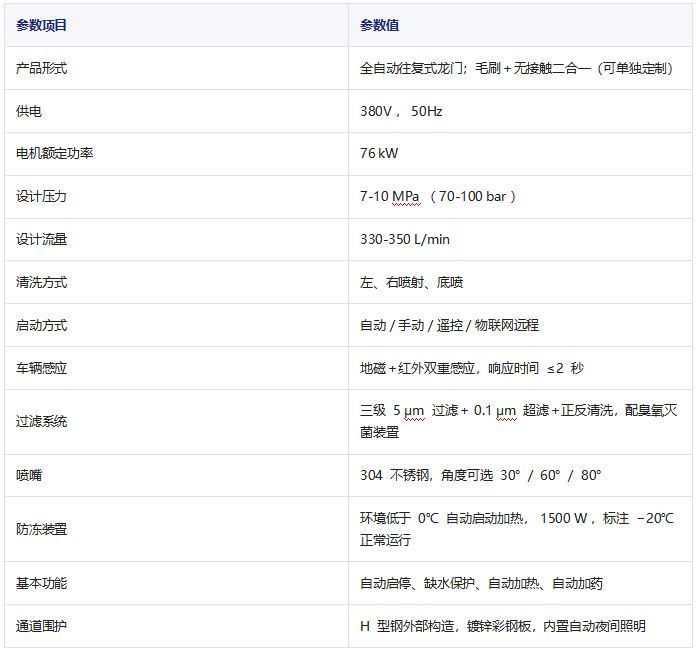Select the 产品形式 row label
The image size is (696, 651).
coord(41,68)
